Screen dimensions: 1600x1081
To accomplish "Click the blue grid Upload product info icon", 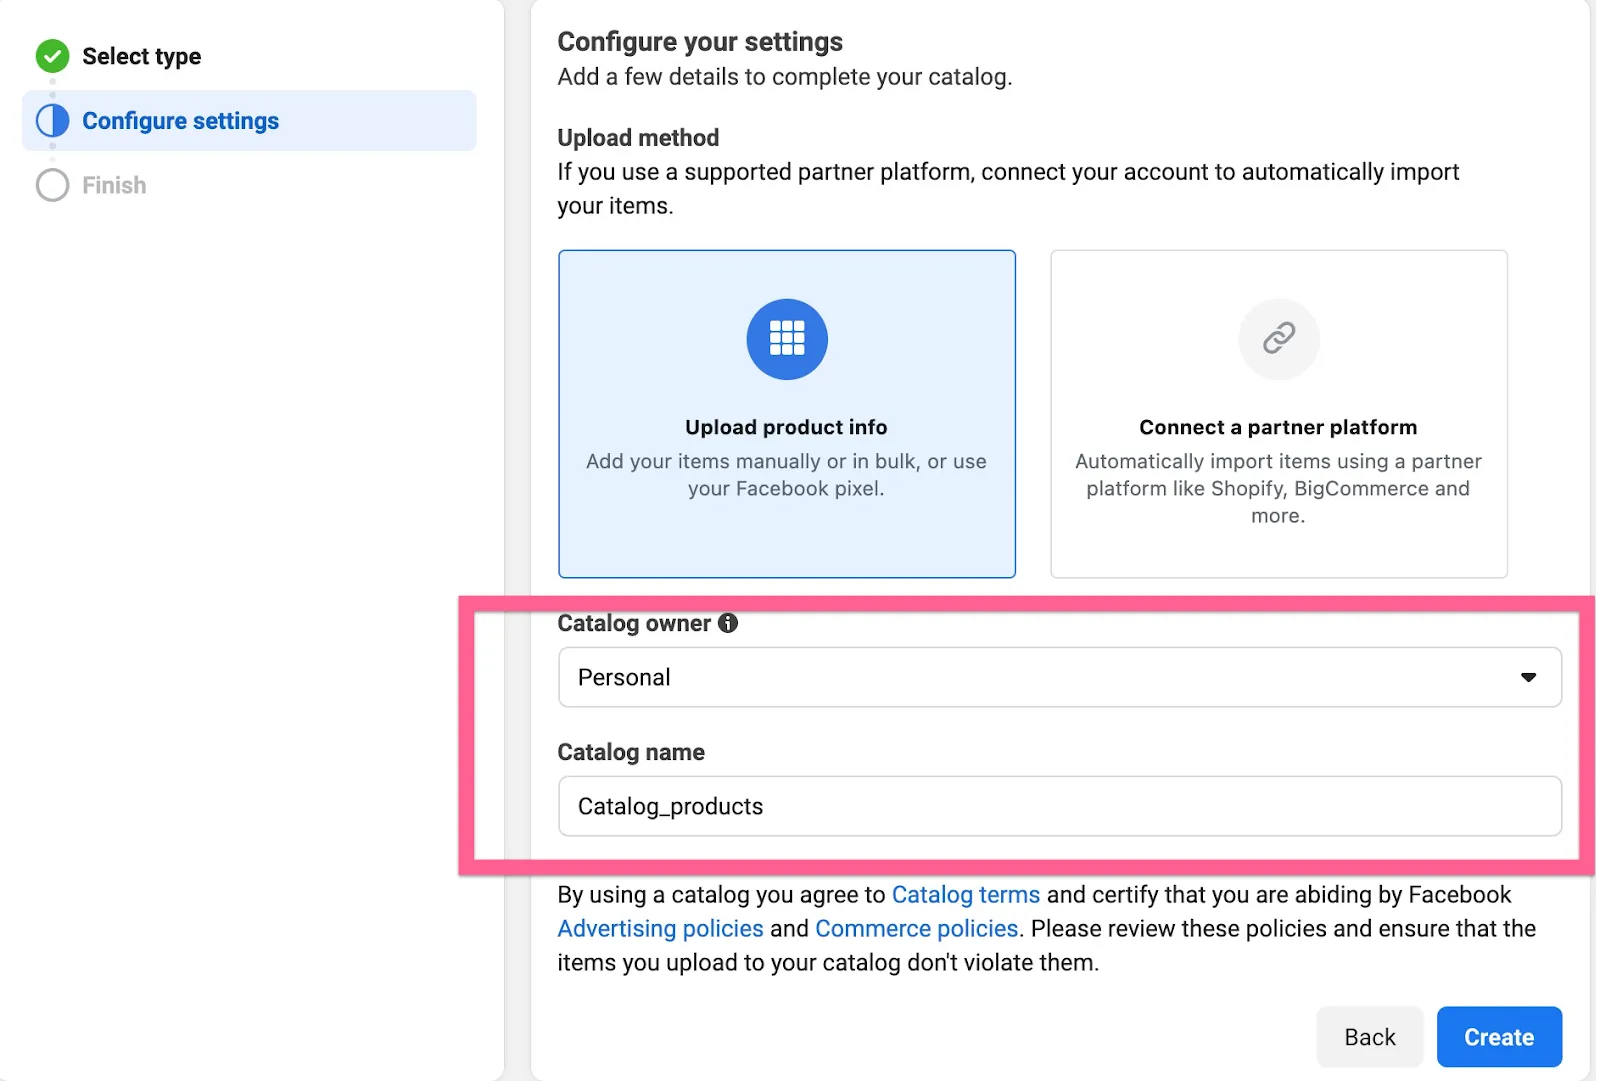I will point(787,339).
